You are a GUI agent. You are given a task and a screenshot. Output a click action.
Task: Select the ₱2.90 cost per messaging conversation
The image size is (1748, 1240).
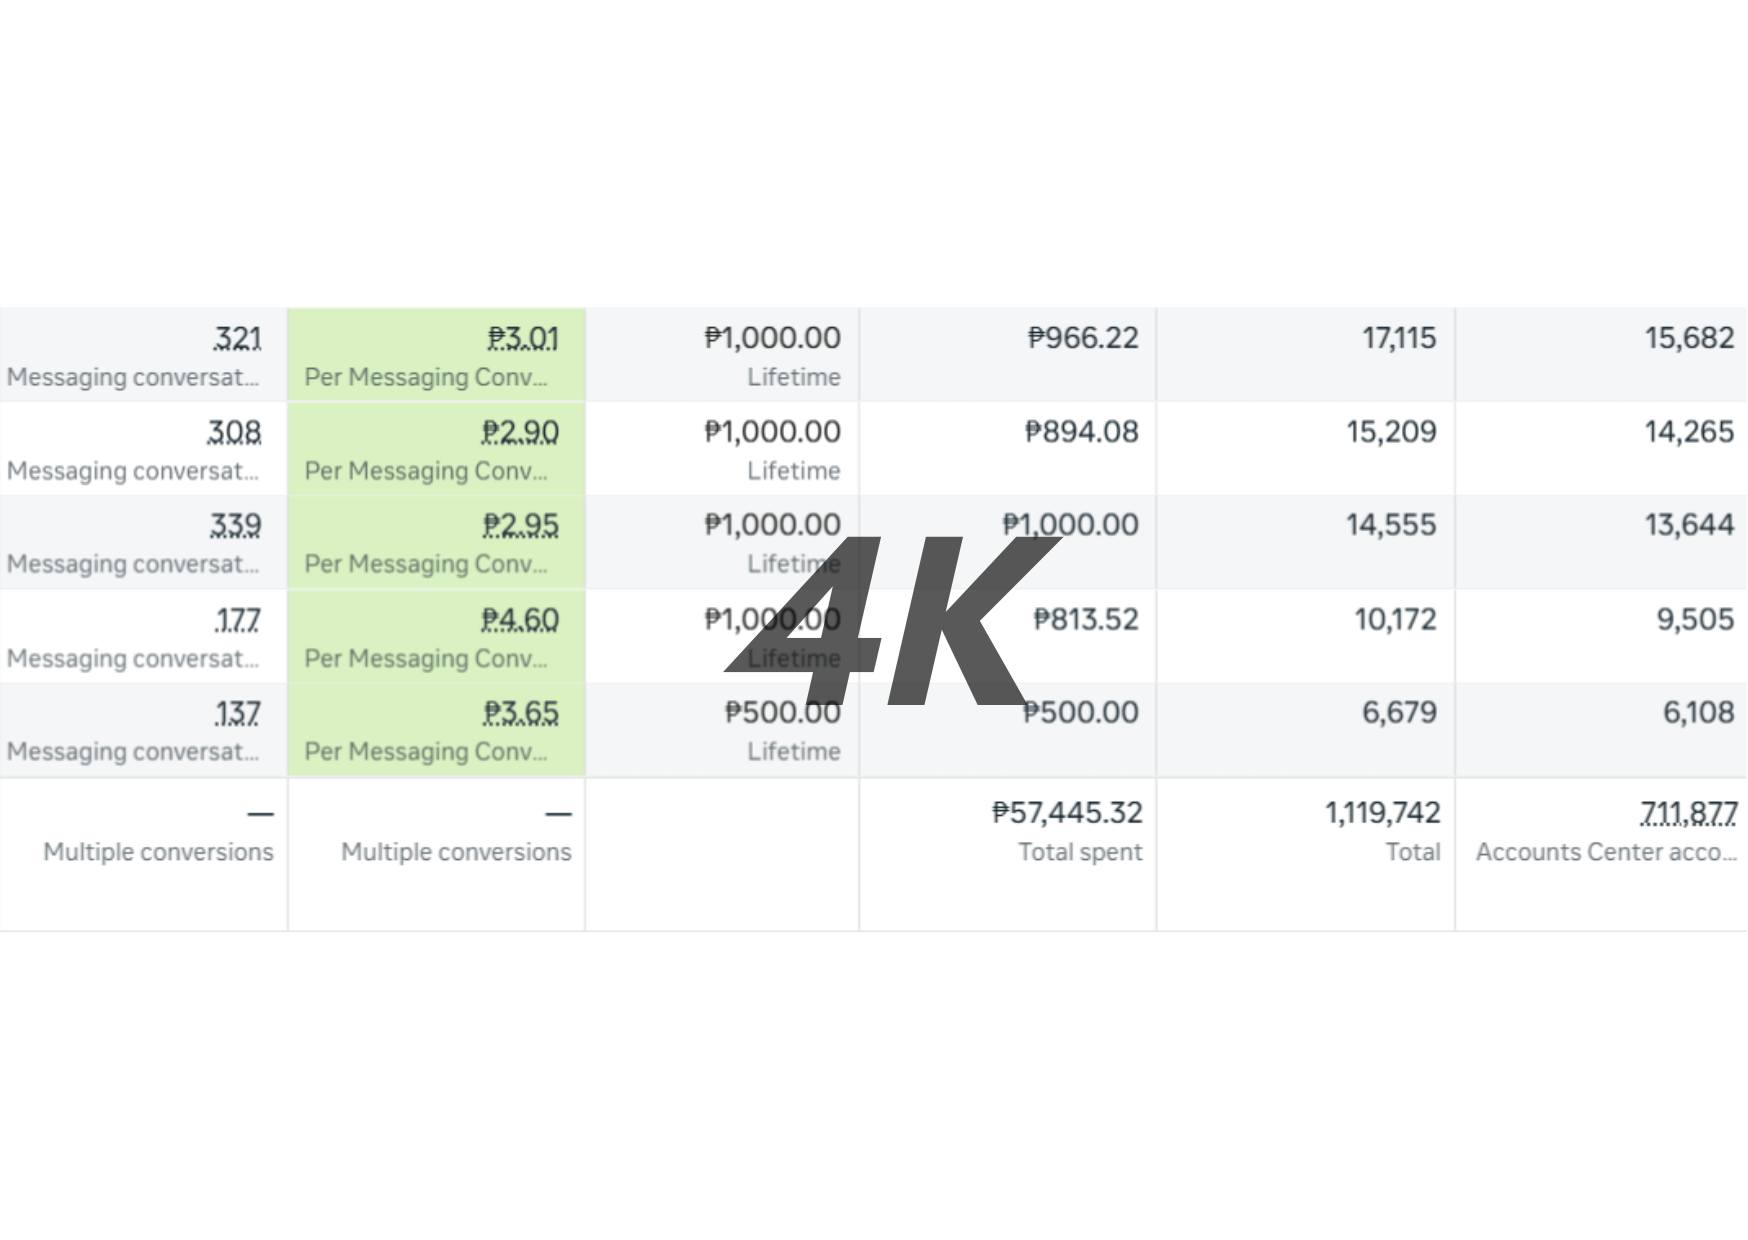520,432
